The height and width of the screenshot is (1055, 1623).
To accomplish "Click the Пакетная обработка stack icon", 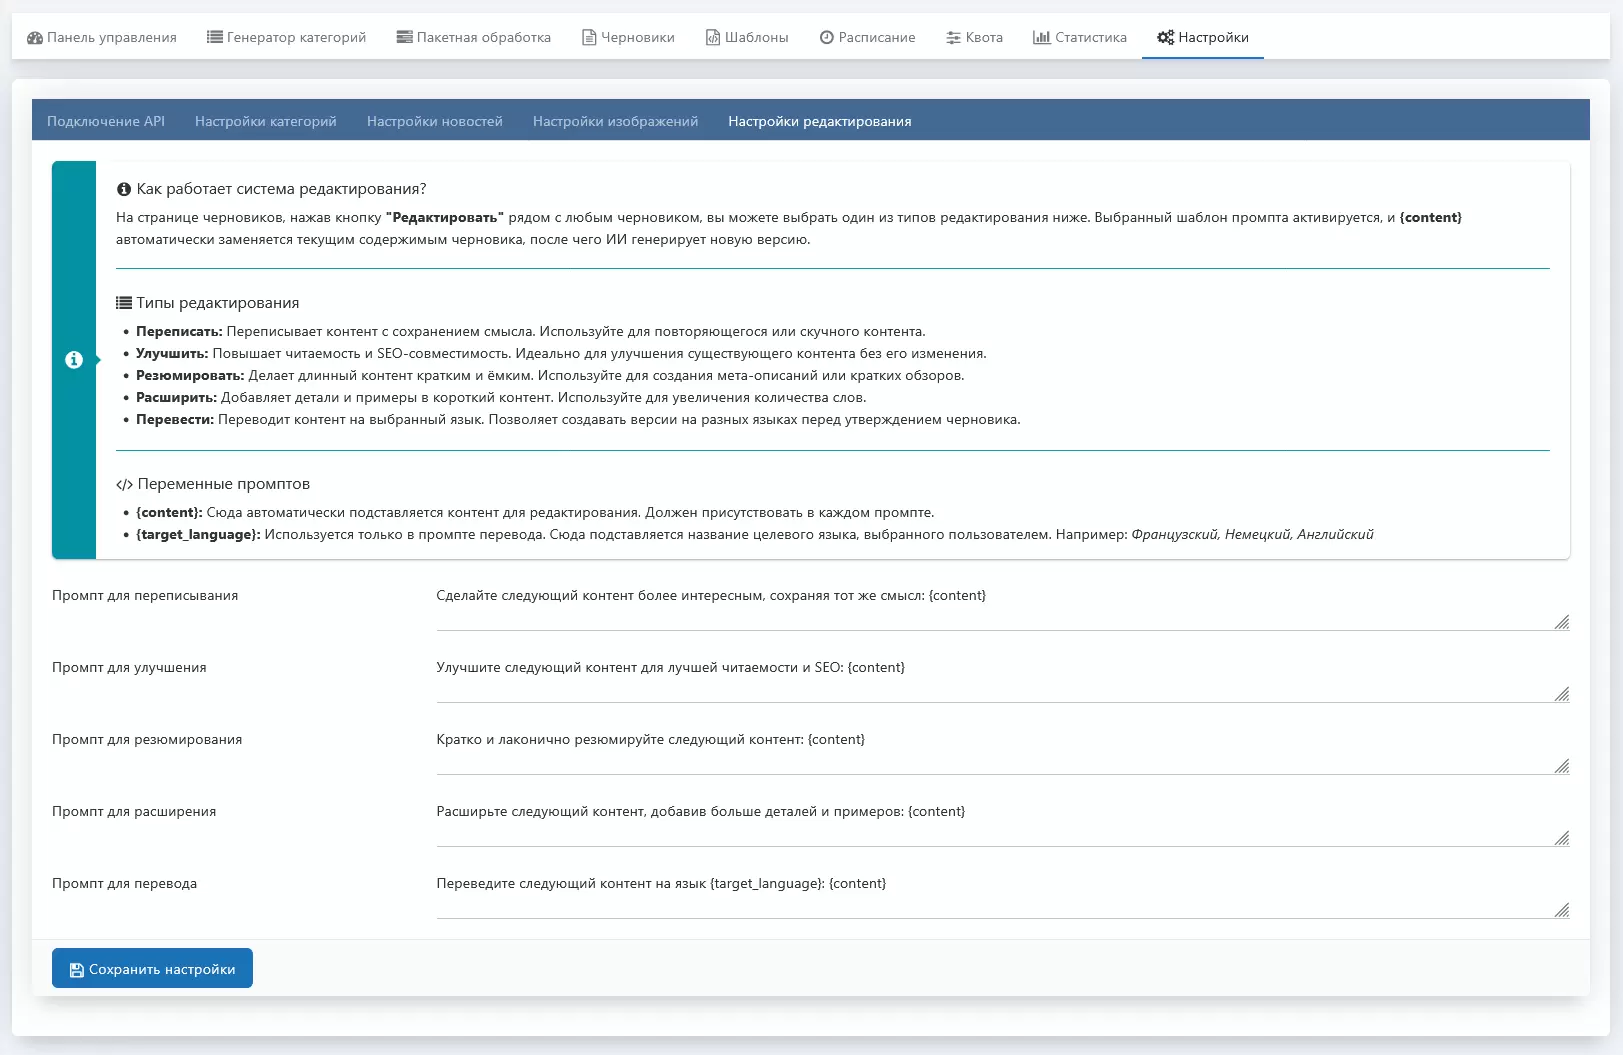I will click(x=404, y=38).
